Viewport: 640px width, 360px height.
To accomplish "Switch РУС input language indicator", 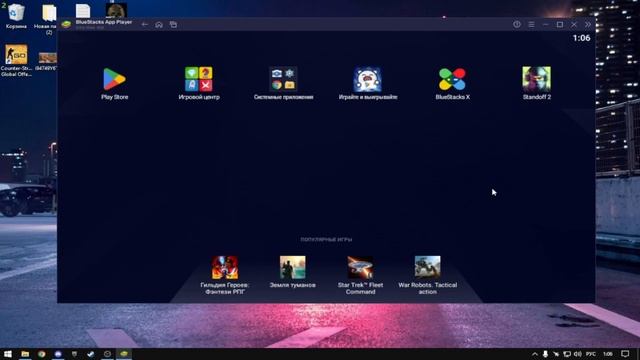I will pyautogui.click(x=591, y=354).
